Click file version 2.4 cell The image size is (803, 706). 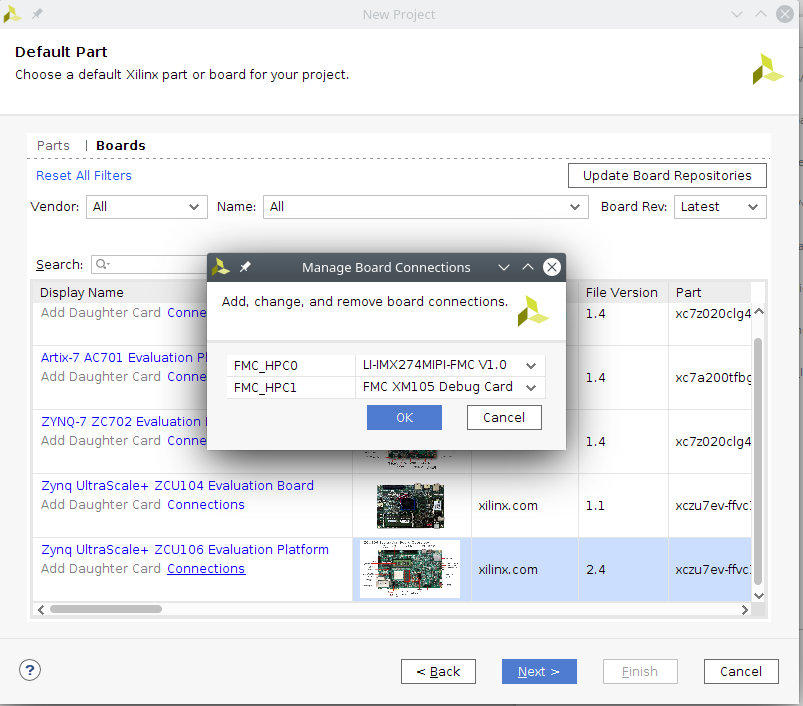pos(623,569)
